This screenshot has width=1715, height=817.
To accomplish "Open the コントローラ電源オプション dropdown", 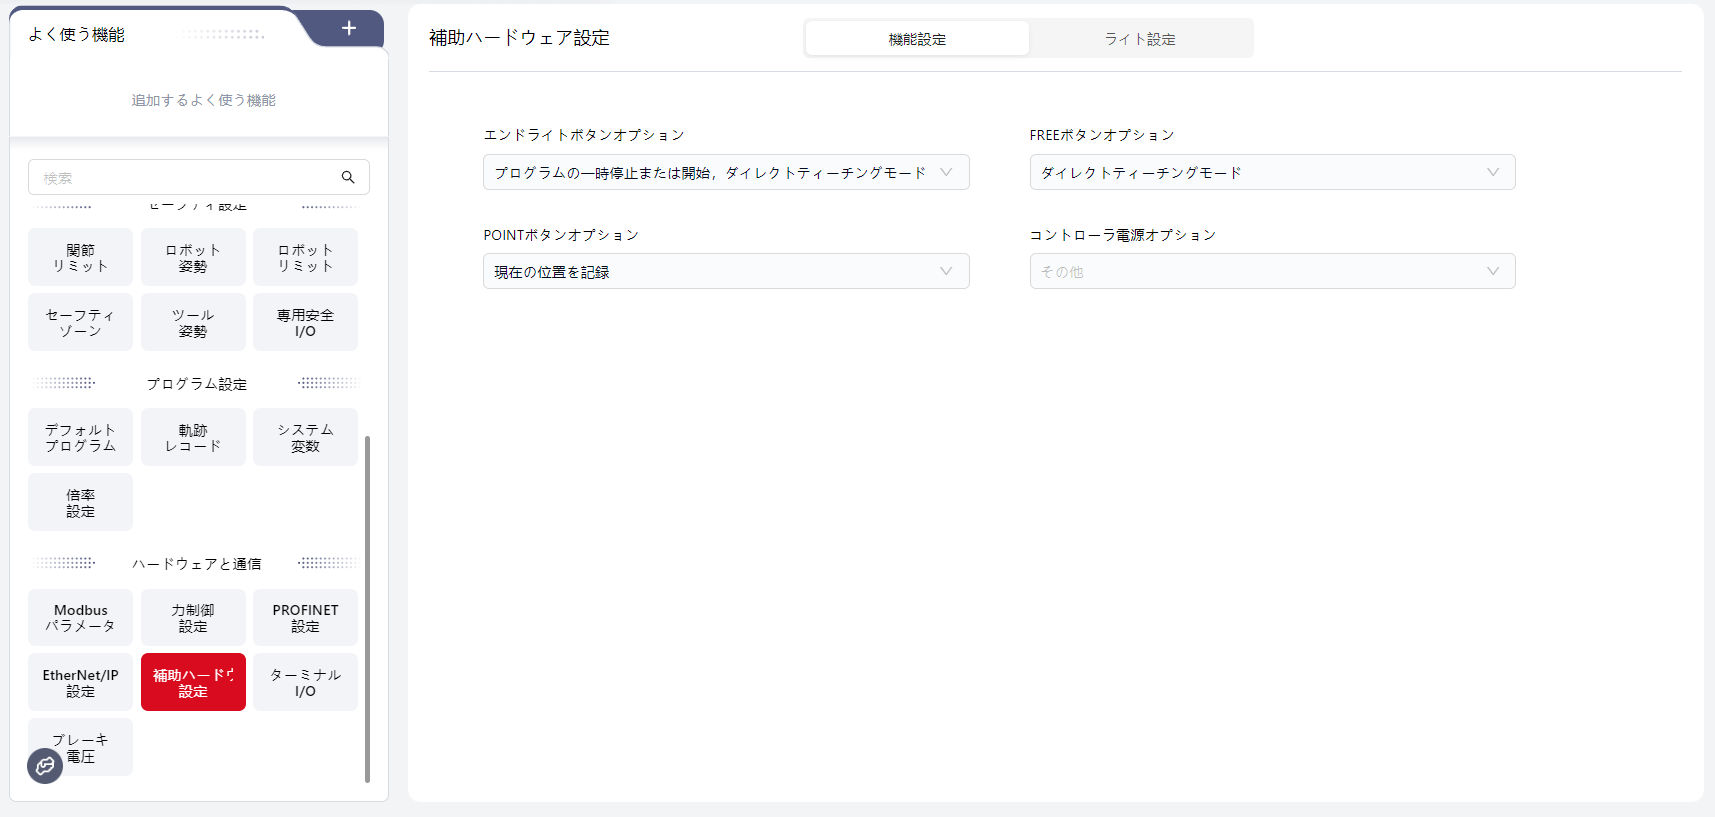I will coord(1272,272).
